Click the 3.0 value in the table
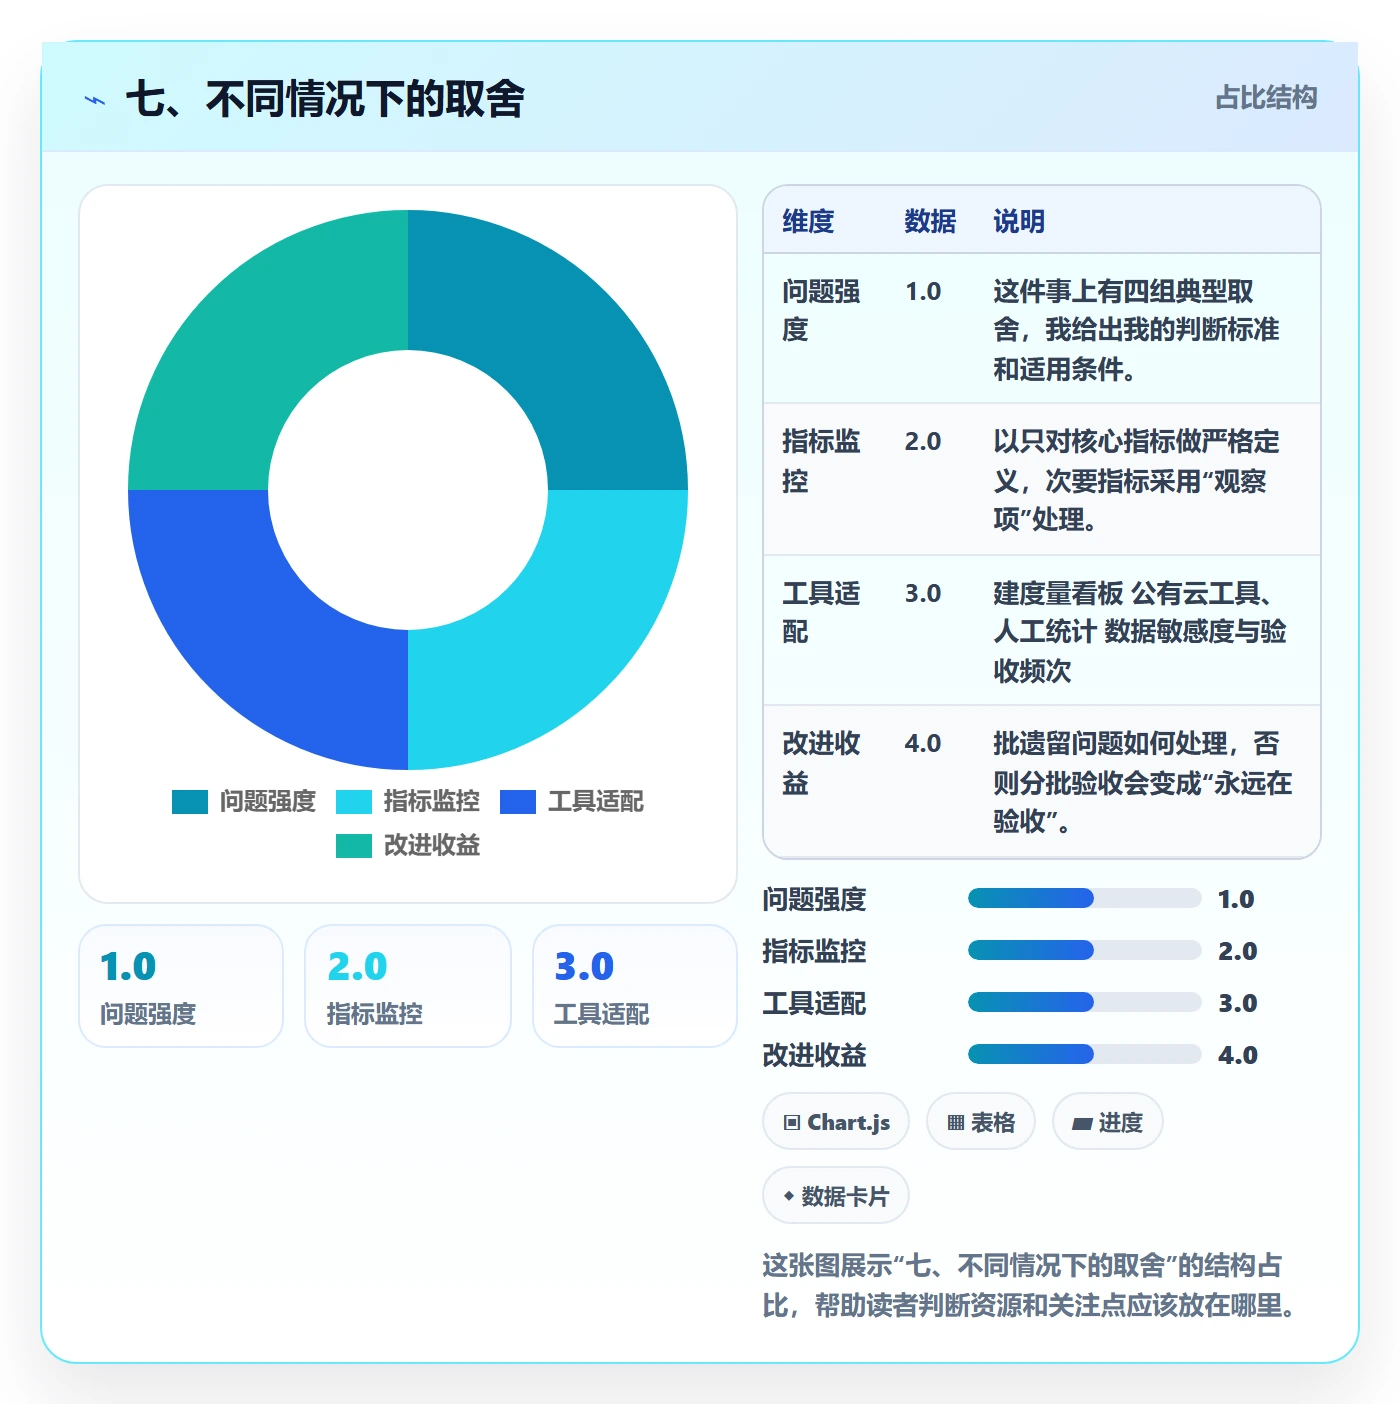The width and height of the screenshot is (1400, 1404). (923, 594)
